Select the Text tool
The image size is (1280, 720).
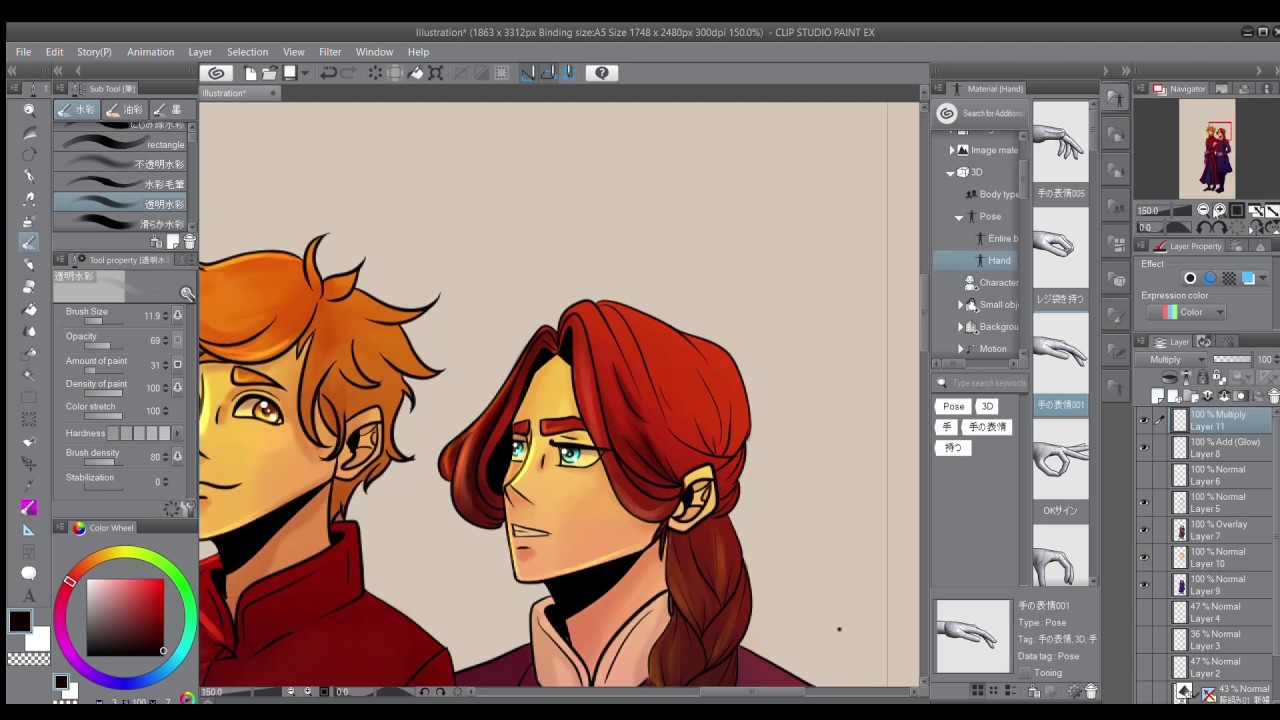click(x=29, y=596)
